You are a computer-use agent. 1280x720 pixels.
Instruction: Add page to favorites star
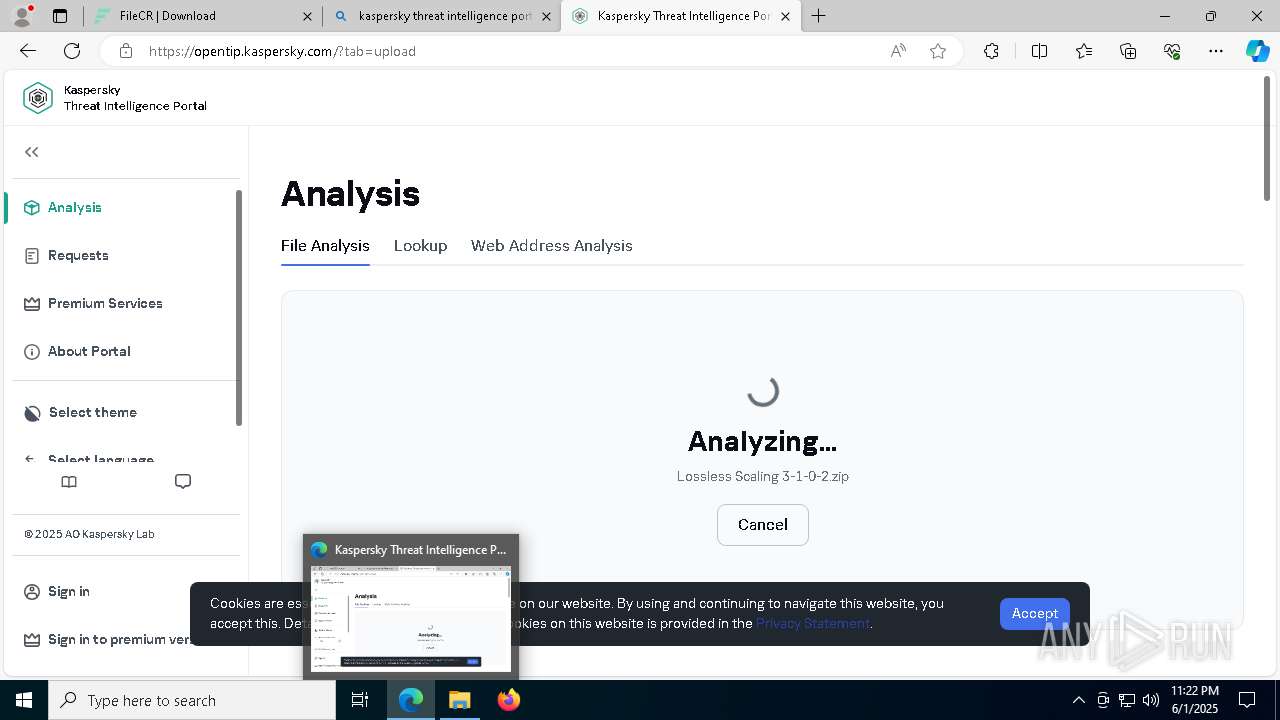(938, 51)
